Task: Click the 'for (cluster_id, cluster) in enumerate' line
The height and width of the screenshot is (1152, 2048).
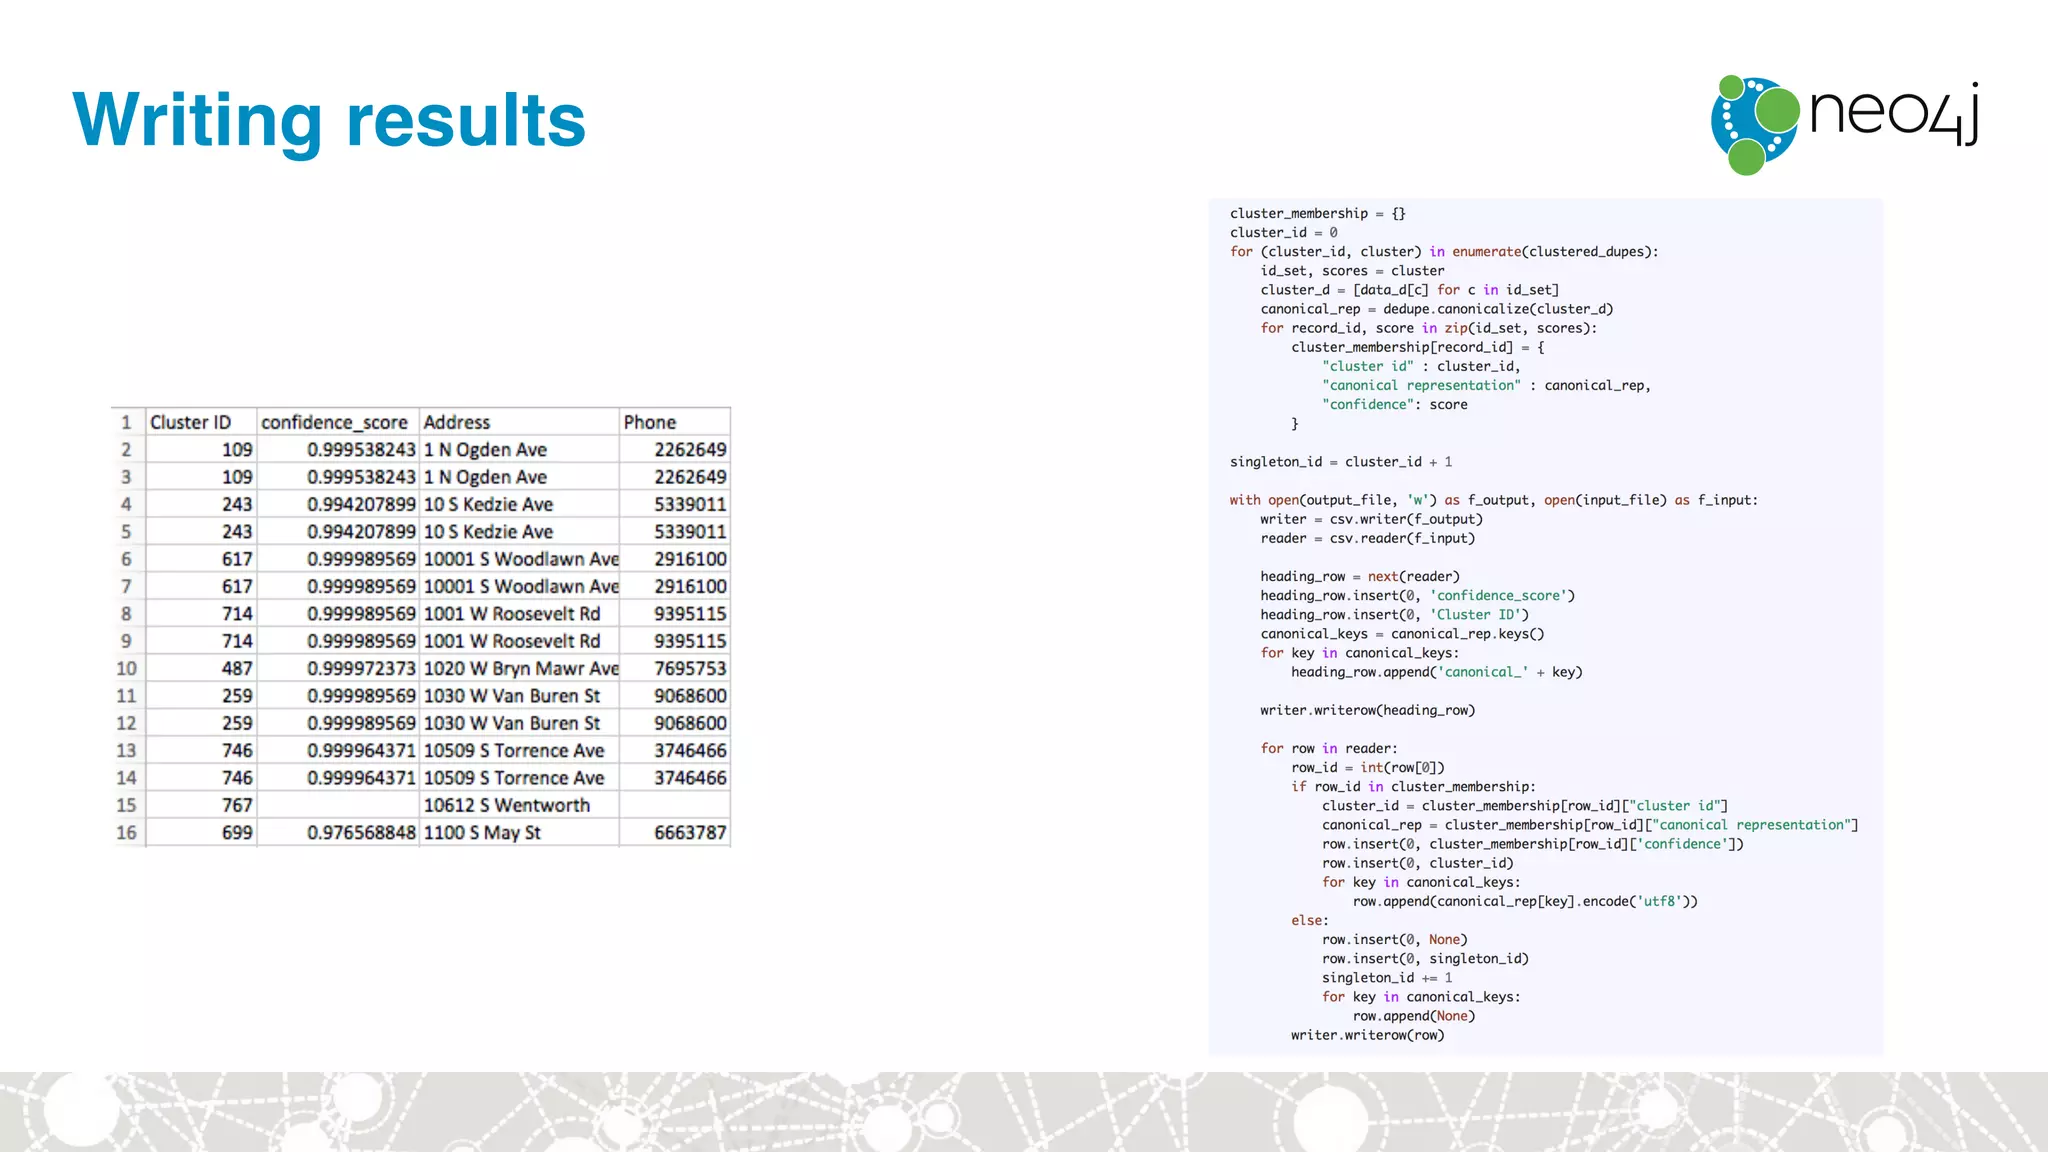Action: 1444,252
